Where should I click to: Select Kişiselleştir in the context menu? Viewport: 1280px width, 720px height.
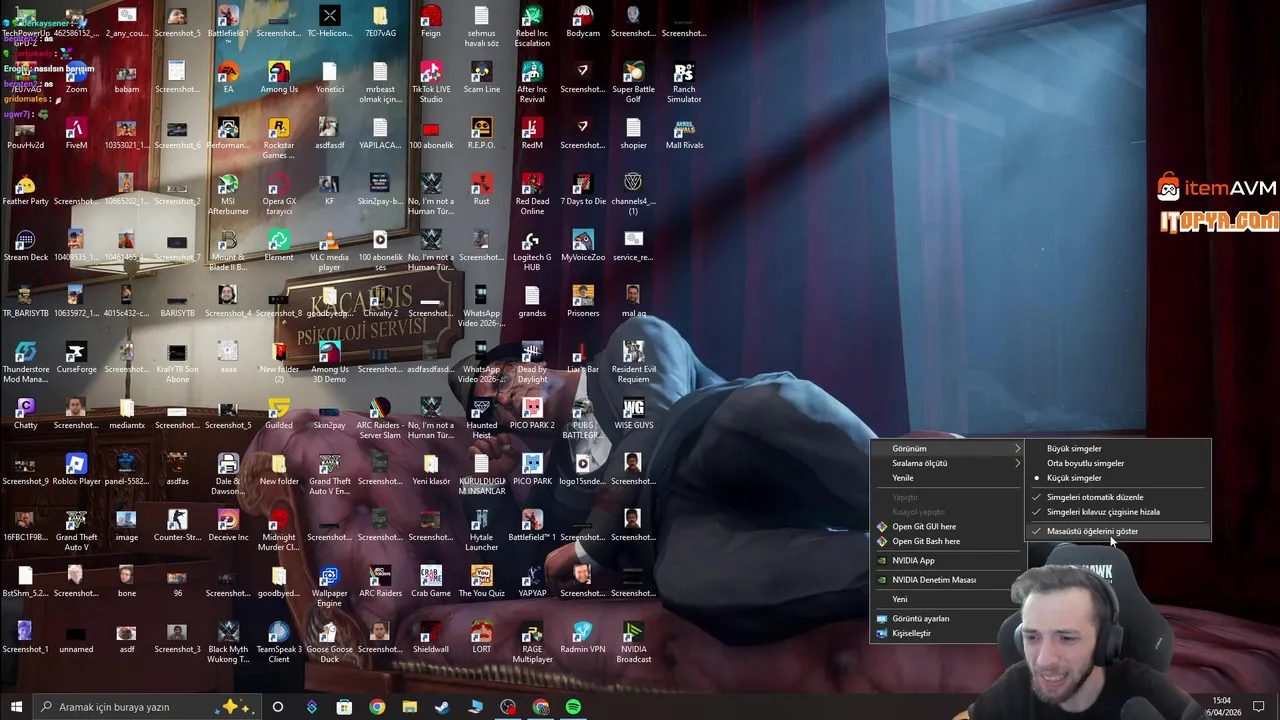(x=911, y=633)
